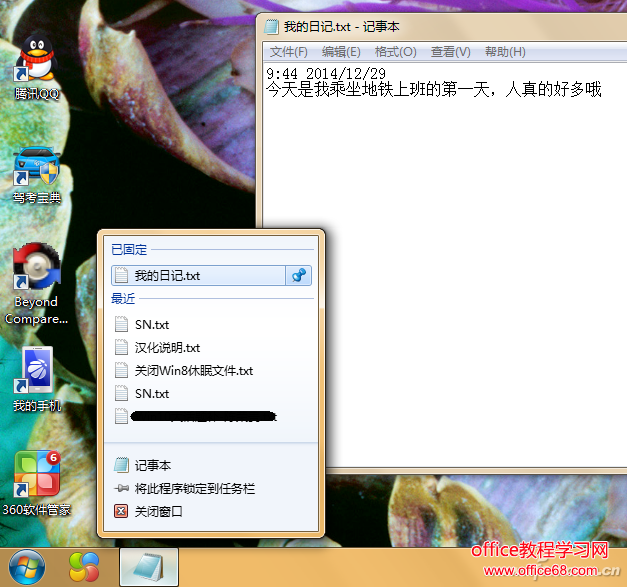The height and width of the screenshot is (587, 627).
Task: Click the file icon beside 关闭Win8休眠文件.txt
Action: [121, 371]
